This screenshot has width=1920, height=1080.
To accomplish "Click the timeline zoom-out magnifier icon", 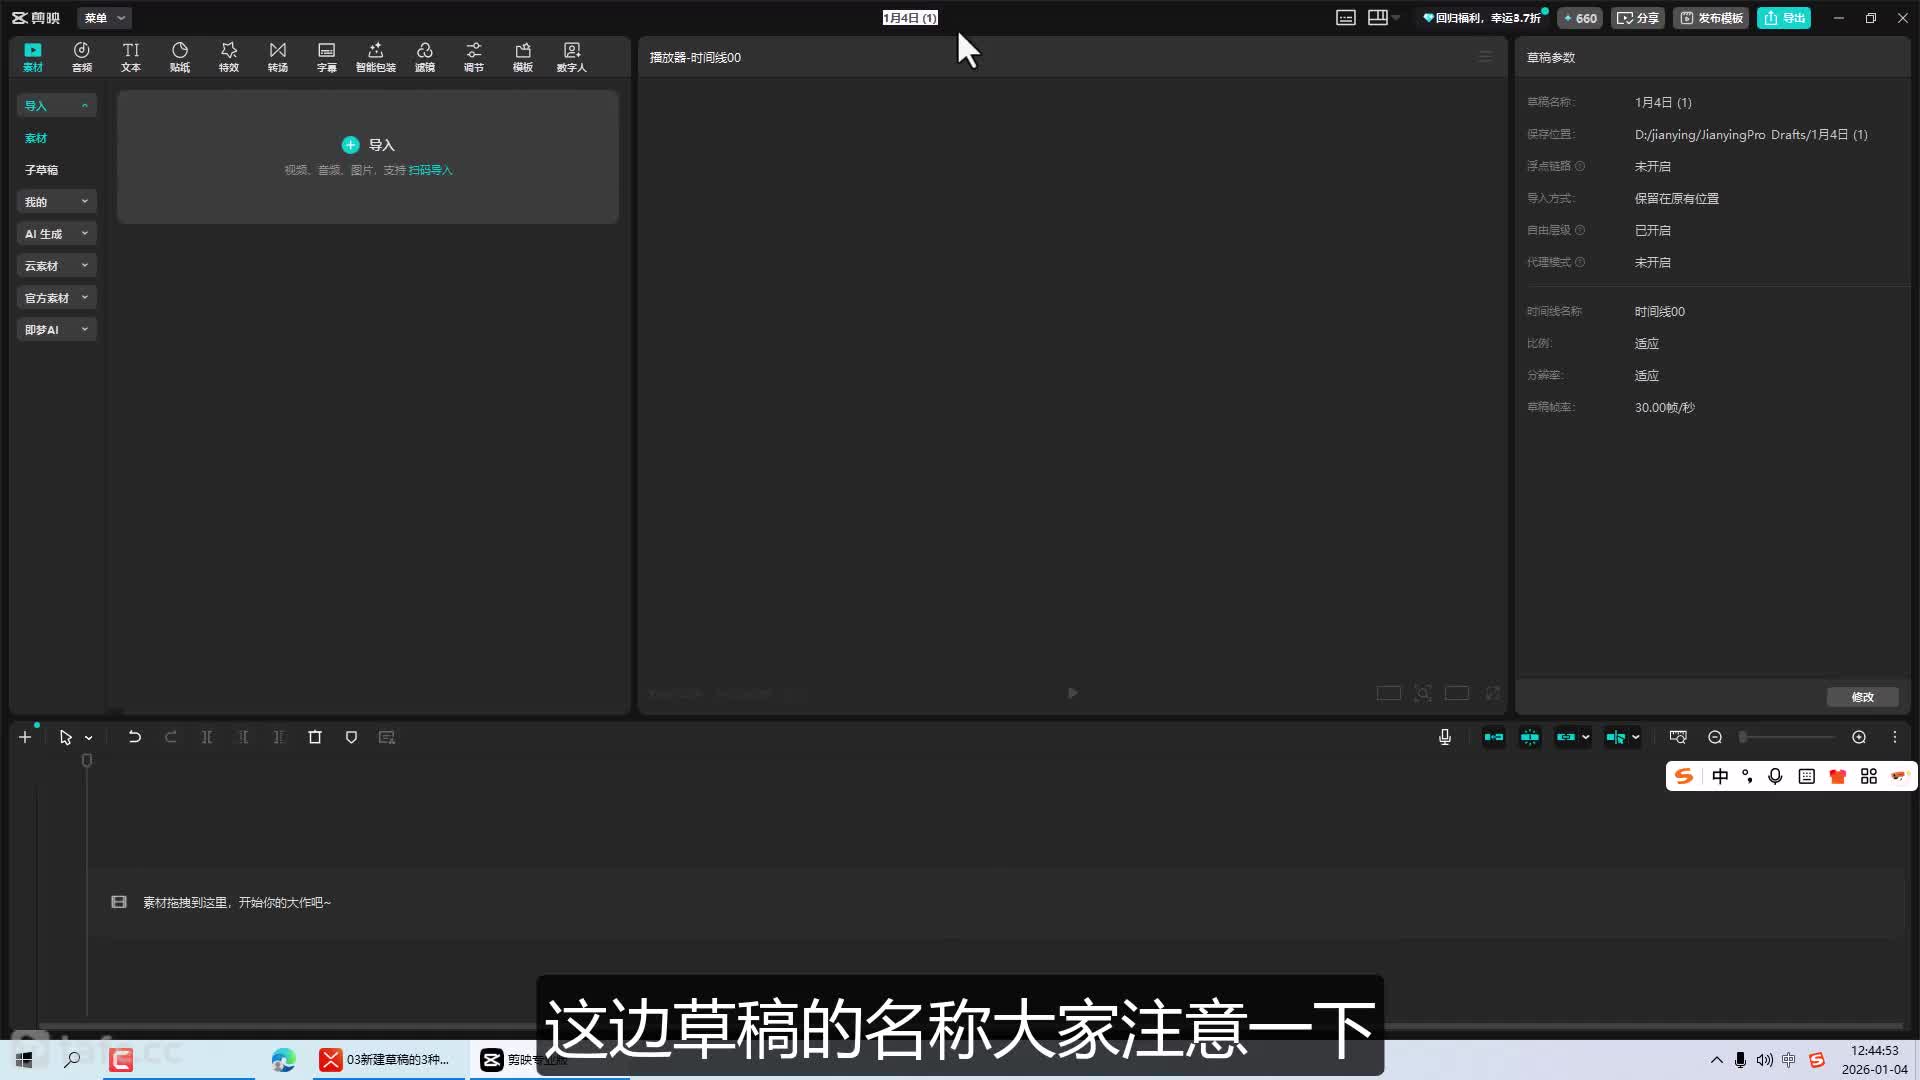I will click(1715, 737).
